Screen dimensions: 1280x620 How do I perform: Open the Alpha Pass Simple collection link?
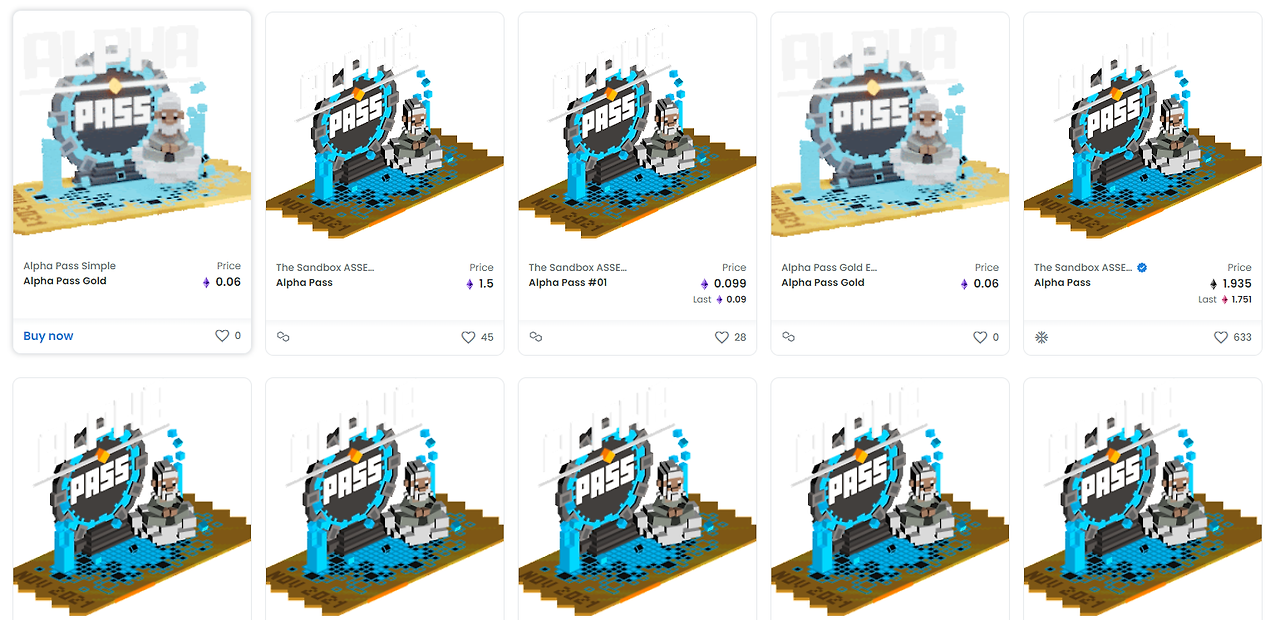tap(70, 266)
